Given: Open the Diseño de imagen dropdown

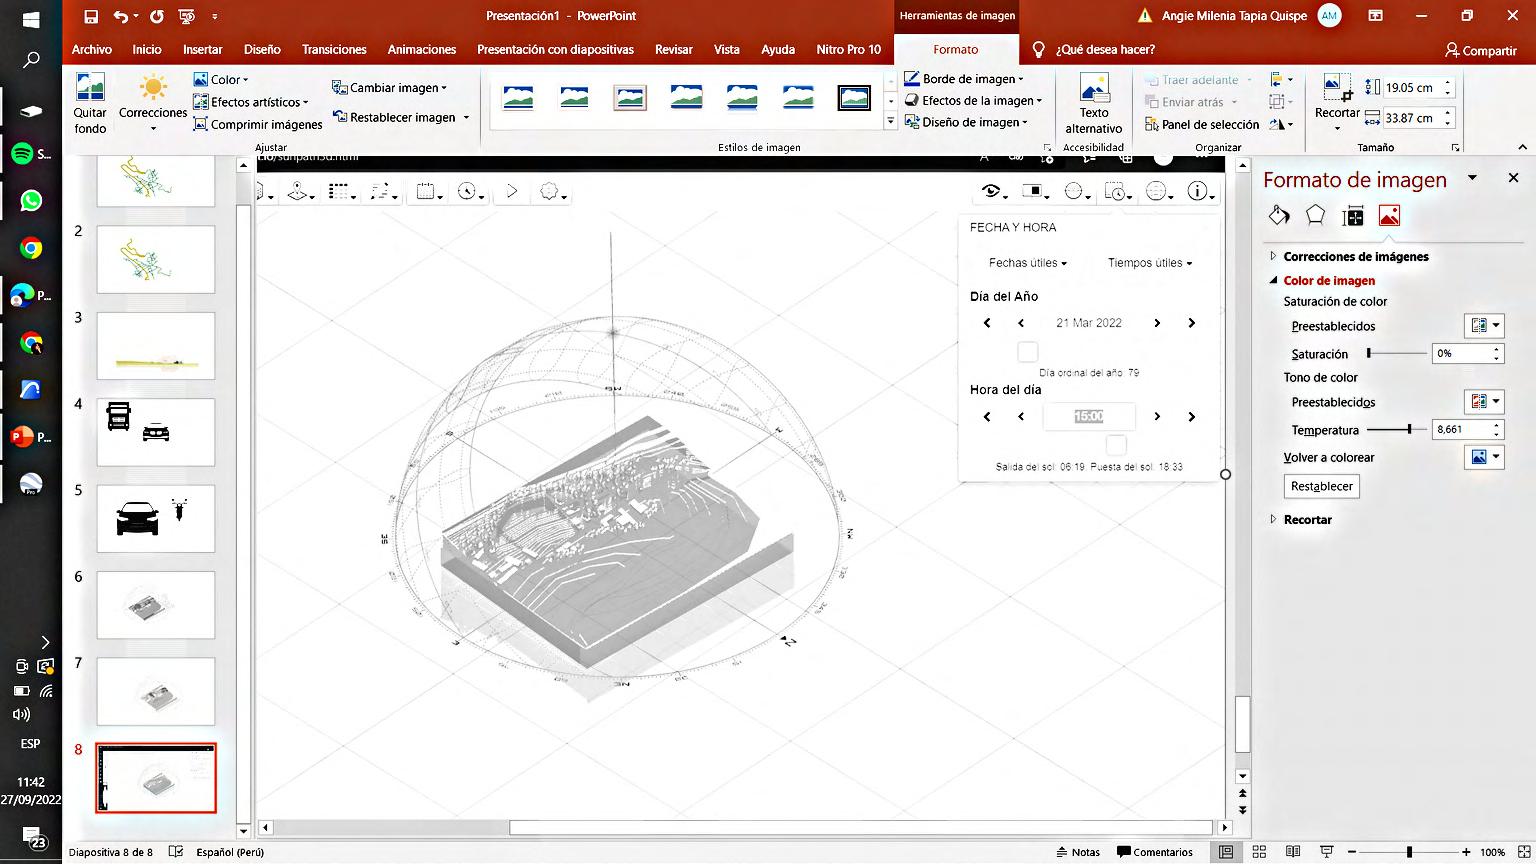Looking at the screenshot, I should pyautogui.click(x=967, y=122).
